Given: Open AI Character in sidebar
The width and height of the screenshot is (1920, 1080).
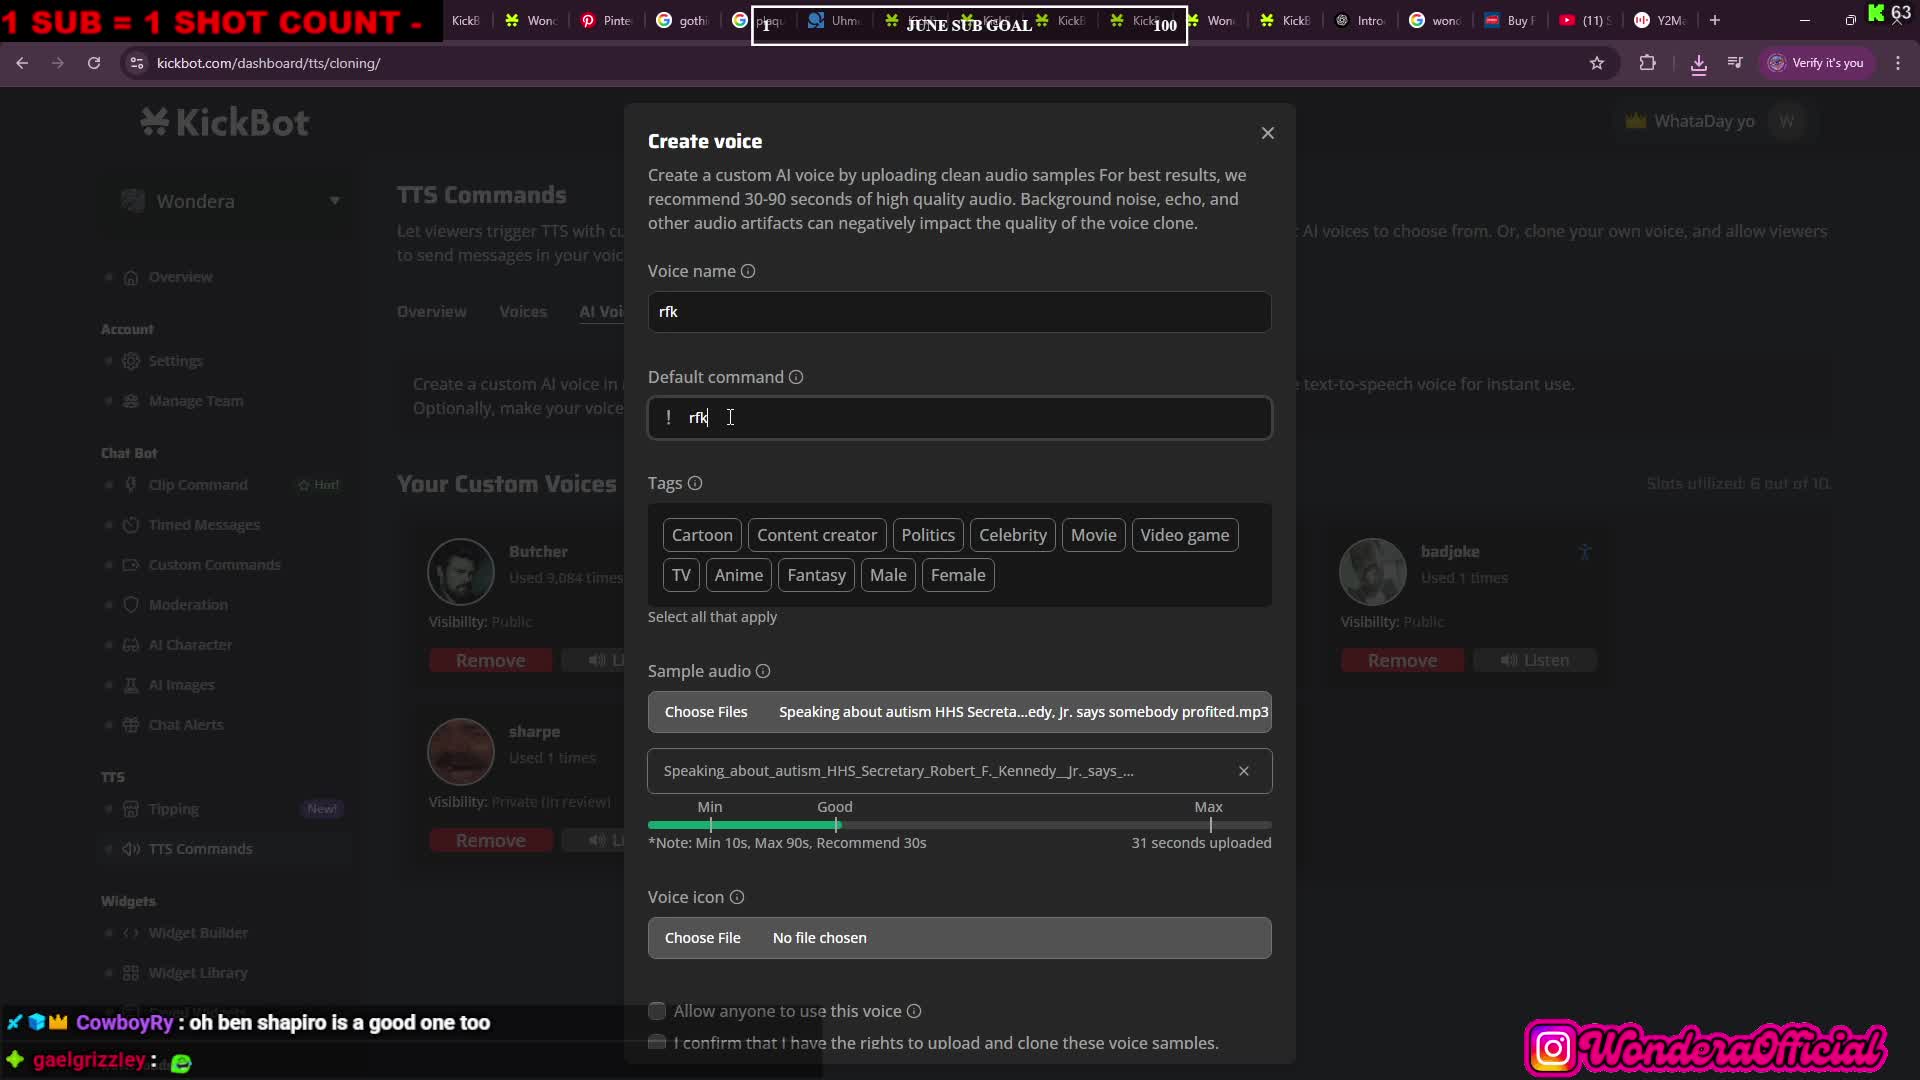Looking at the screenshot, I should [x=190, y=645].
